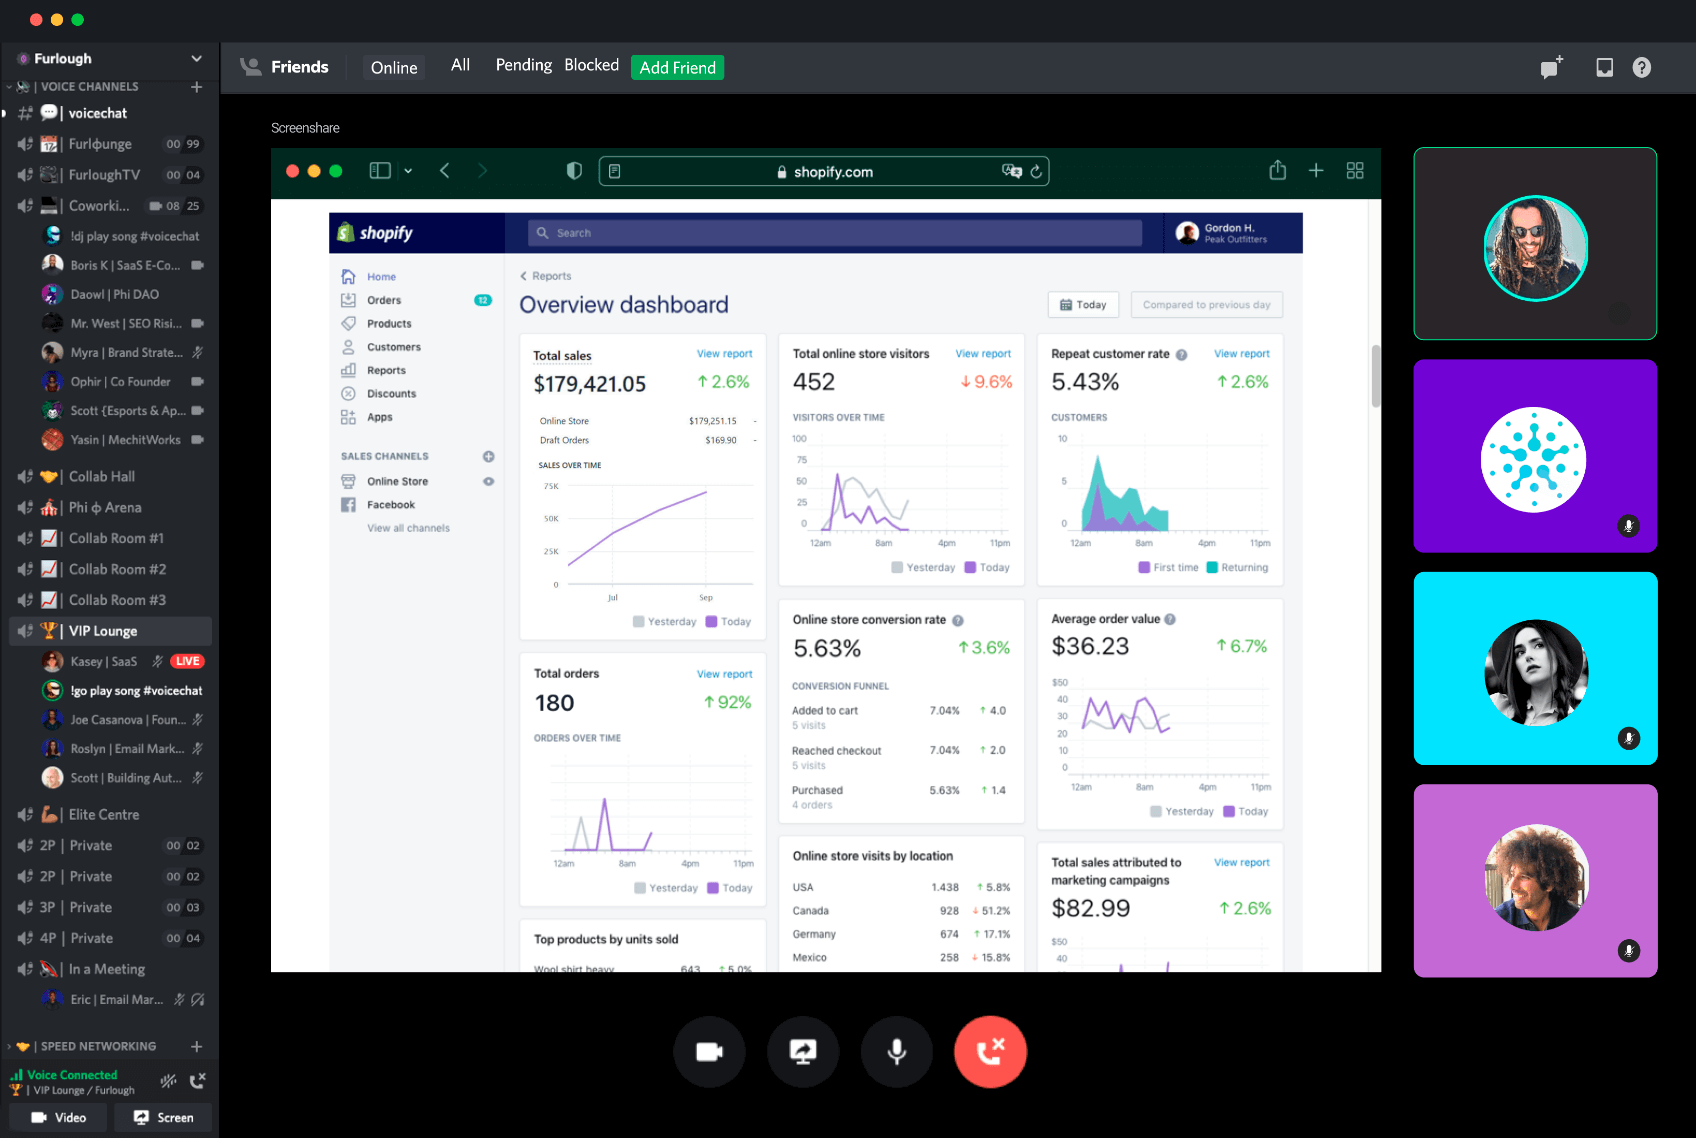Open Products in Shopify sidebar
Screen dimensions: 1696x1138
coord(388,324)
